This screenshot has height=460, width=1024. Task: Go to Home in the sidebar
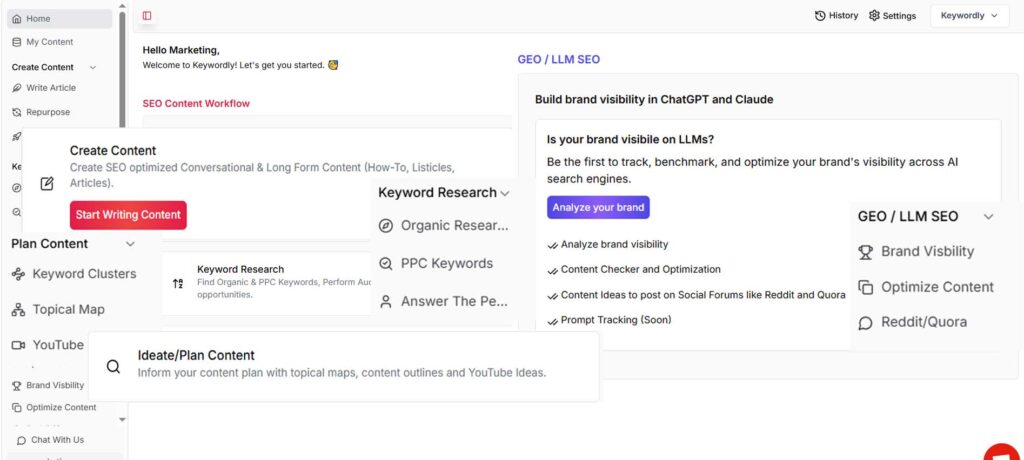[38, 19]
